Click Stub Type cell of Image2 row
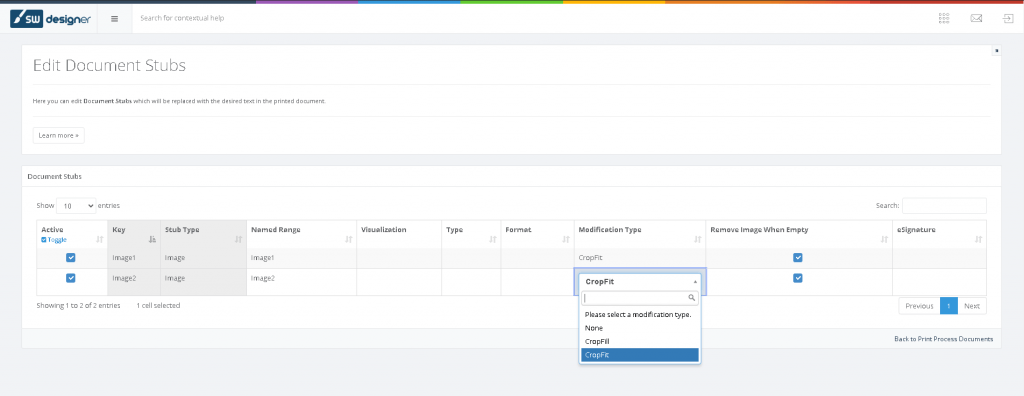 coord(203,282)
